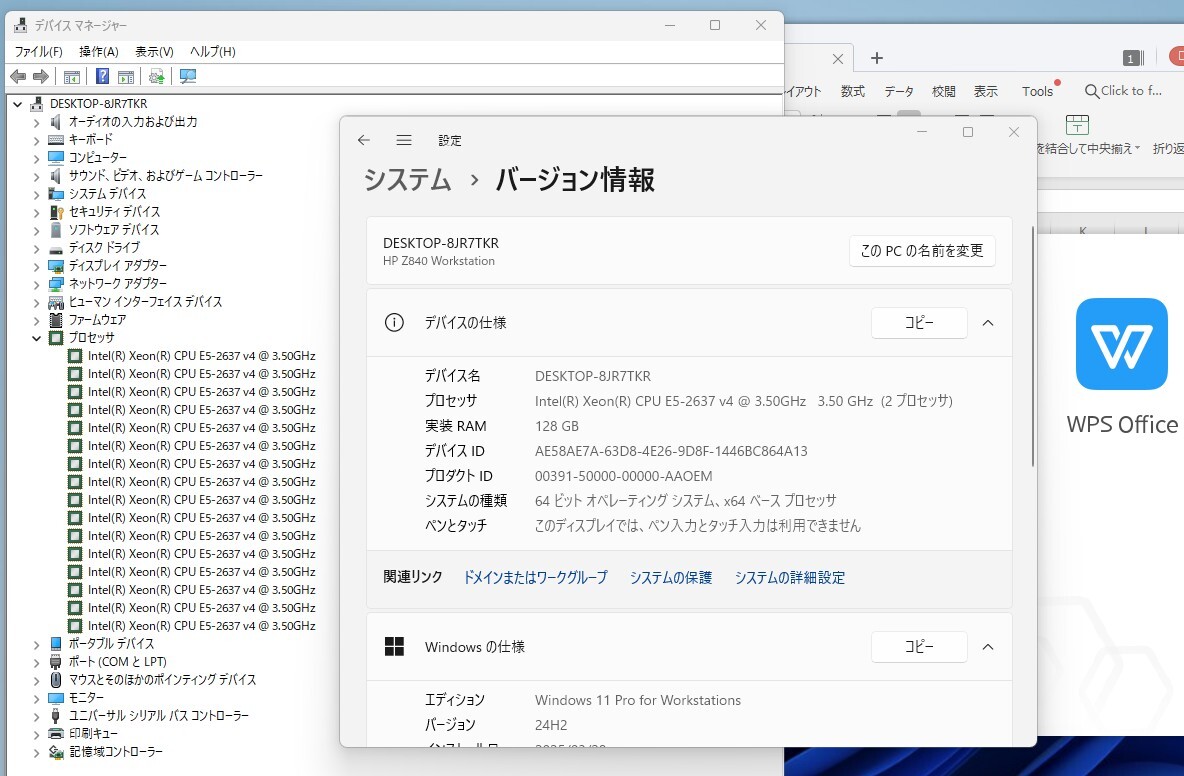Select the ポータブル デバイス icon
The width and height of the screenshot is (1184, 776).
(56, 644)
